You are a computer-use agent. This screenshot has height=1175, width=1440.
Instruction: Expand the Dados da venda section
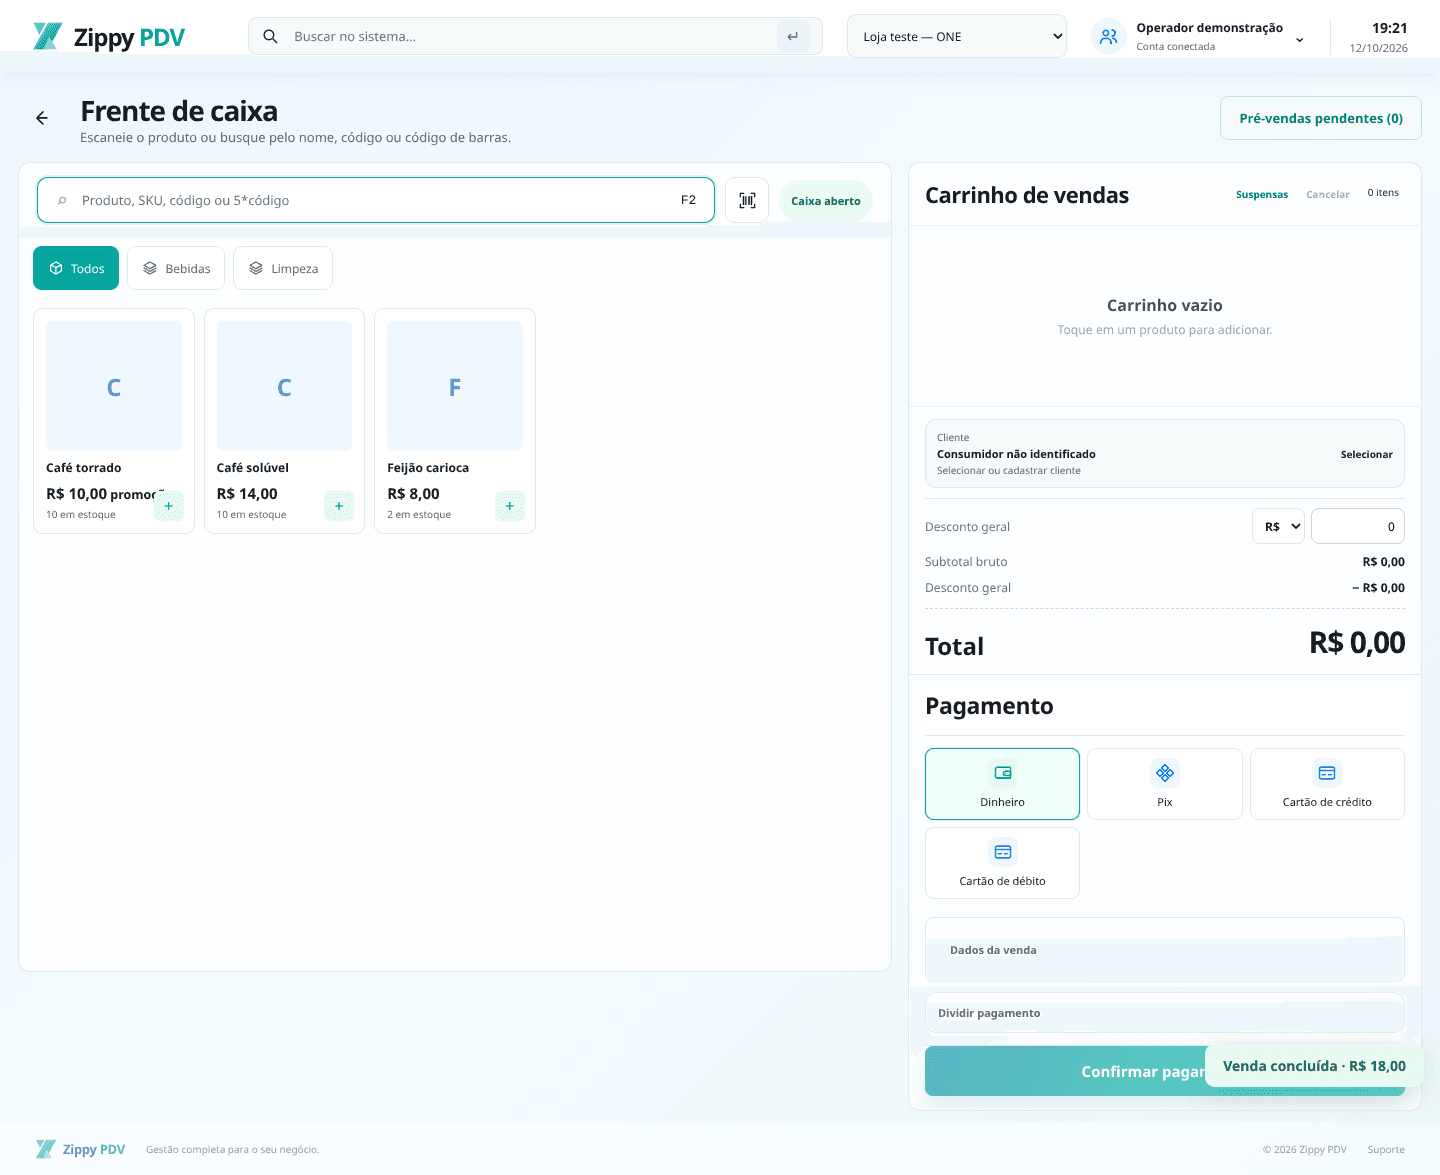click(x=1165, y=950)
